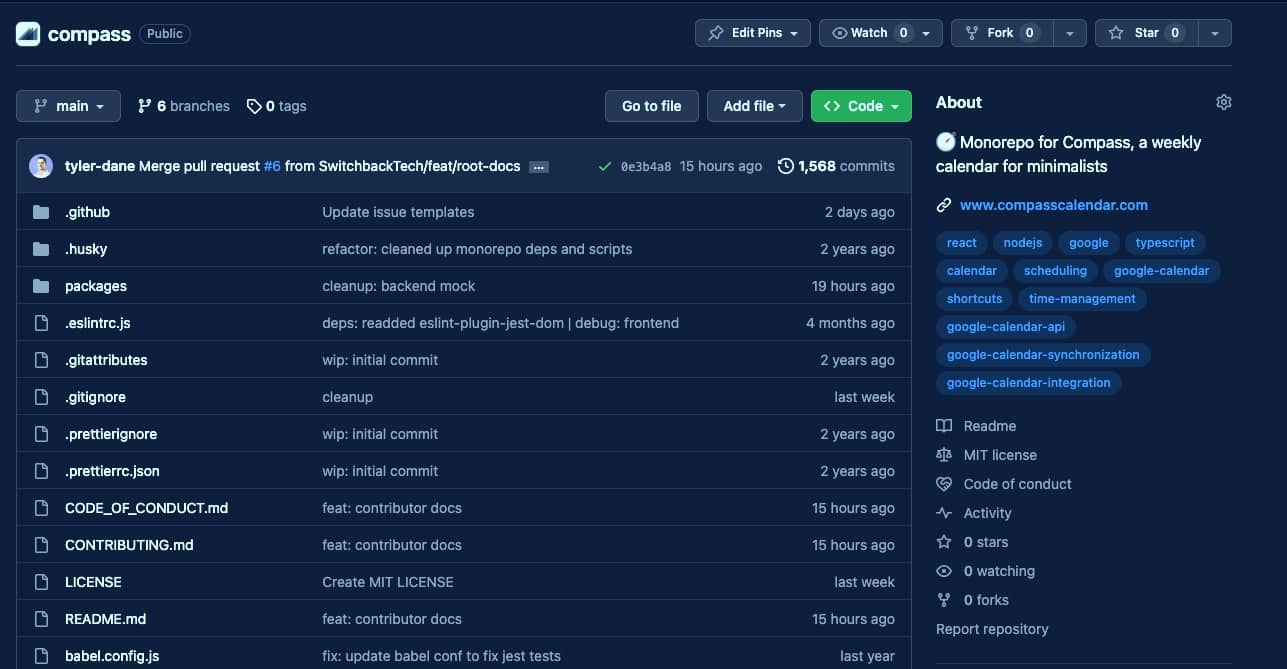The width and height of the screenshot is (1287, 669).
Task: Click the green commit status checkmark
Action: [x=604, y=167]
